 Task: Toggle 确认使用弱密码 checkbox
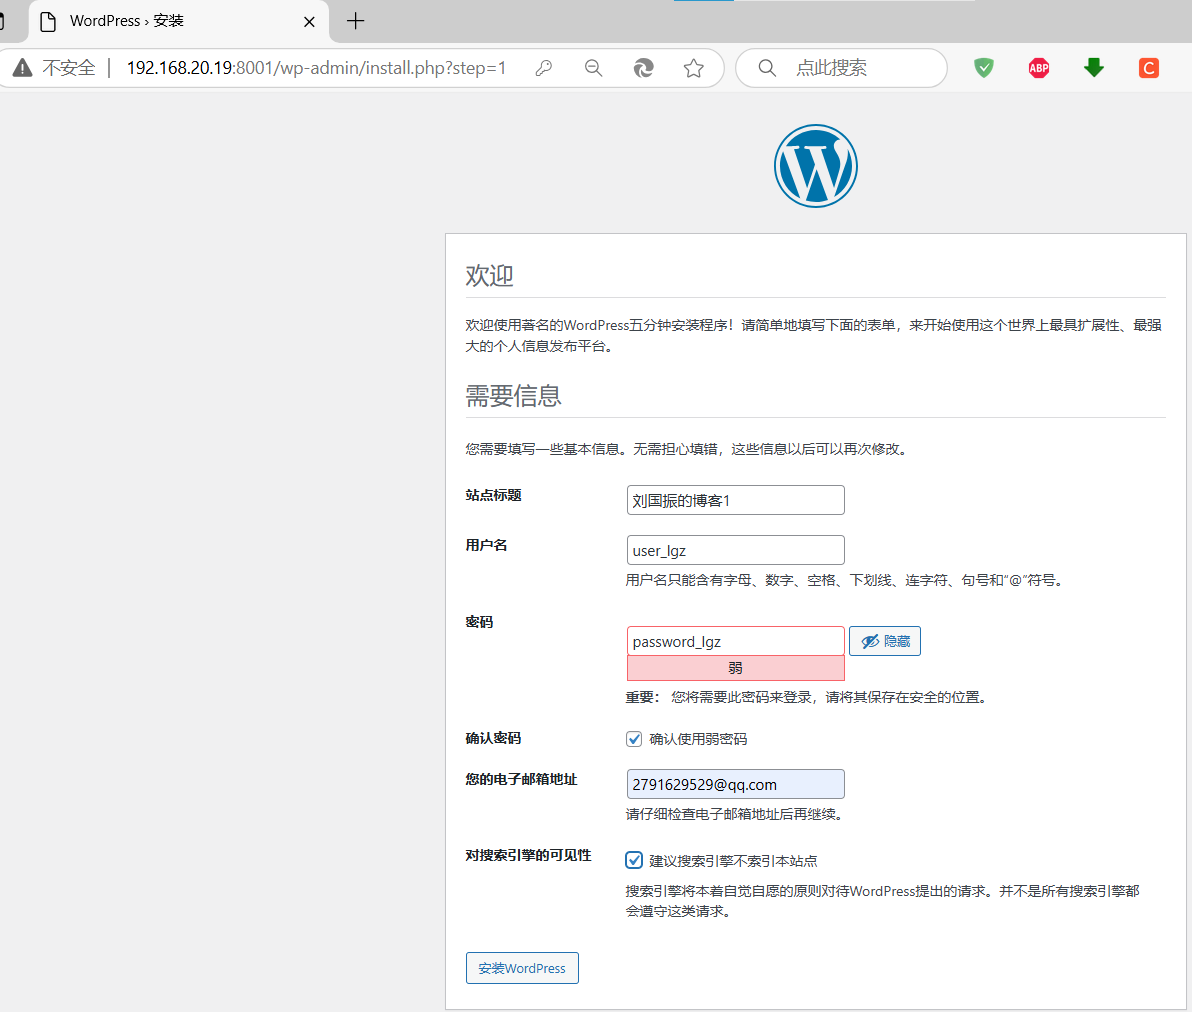634,739
